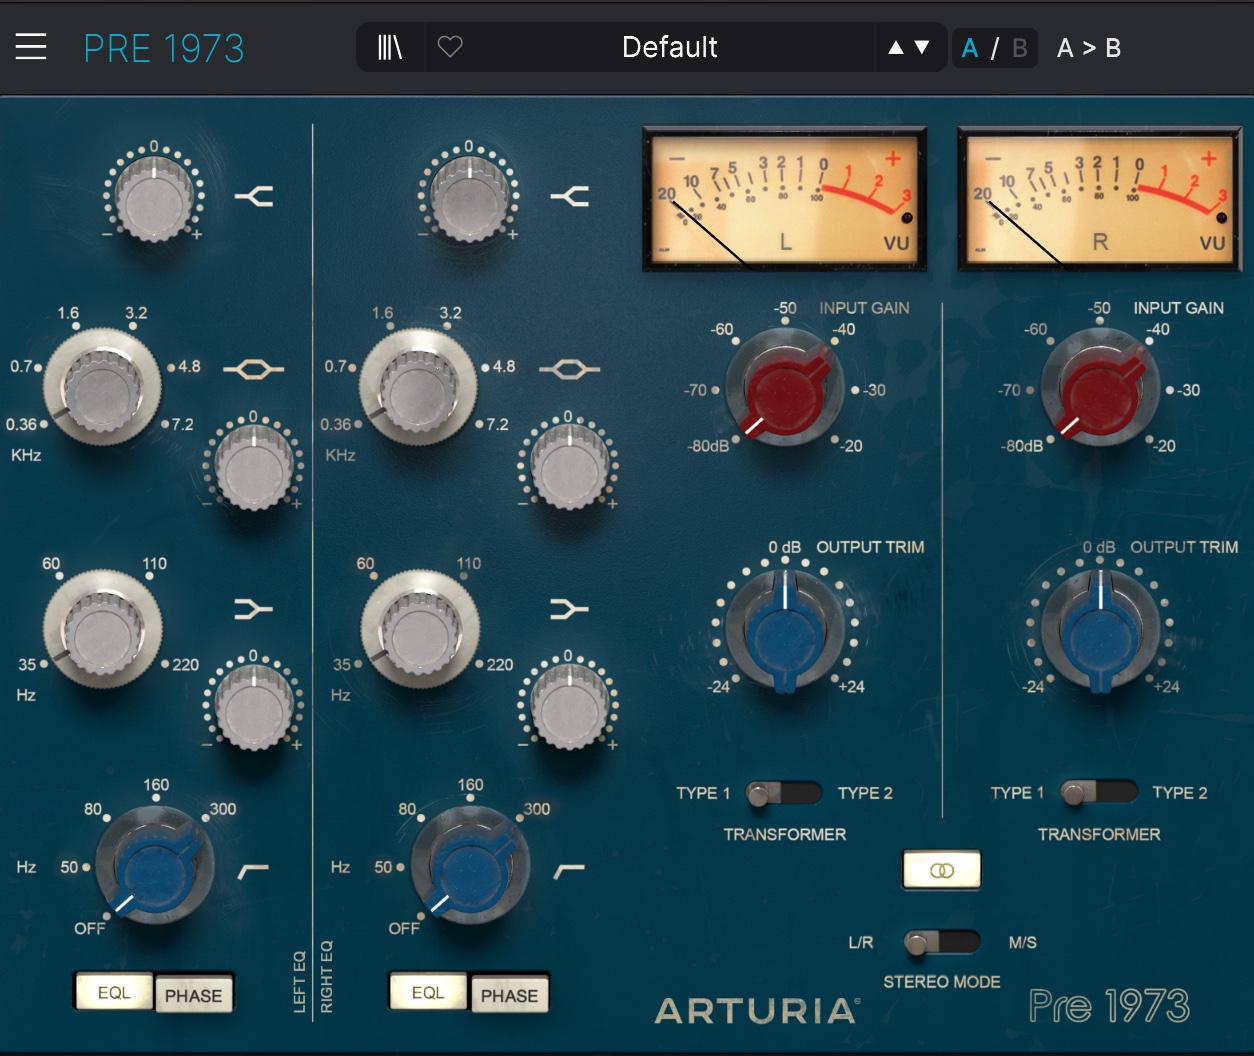The image size is (1254, 1056).
Task: Click the Left EQ 7.2 kHz frequency mark
Action: (x=182, y=424)
